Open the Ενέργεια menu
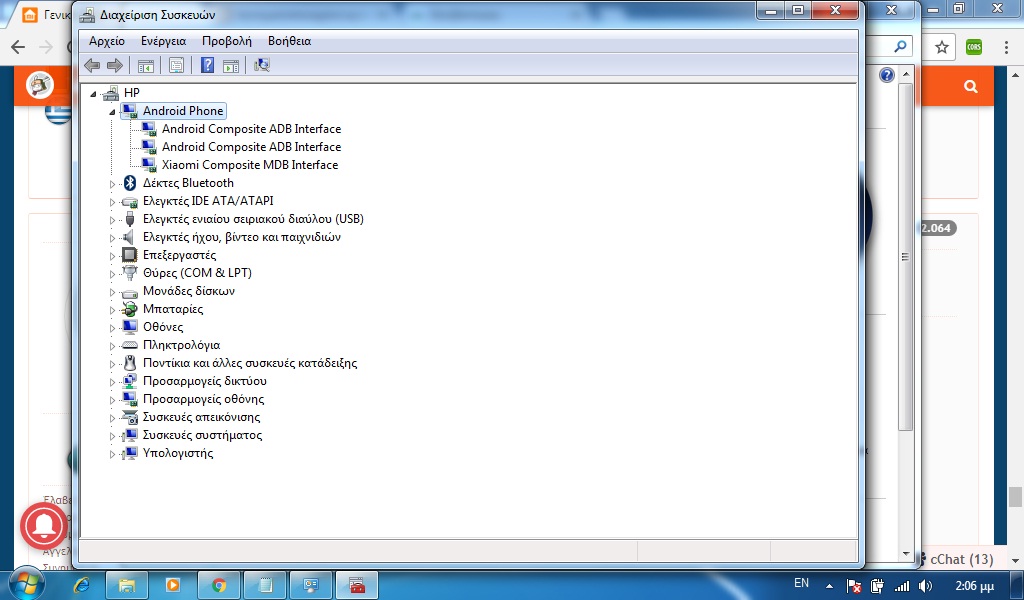 pyautogui.click(x=163, y=41)
